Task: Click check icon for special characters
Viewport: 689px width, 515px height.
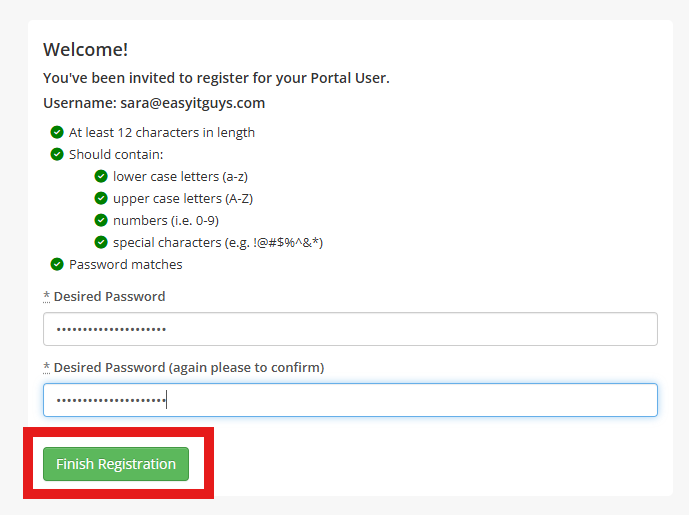Action: tap(101, 242)
